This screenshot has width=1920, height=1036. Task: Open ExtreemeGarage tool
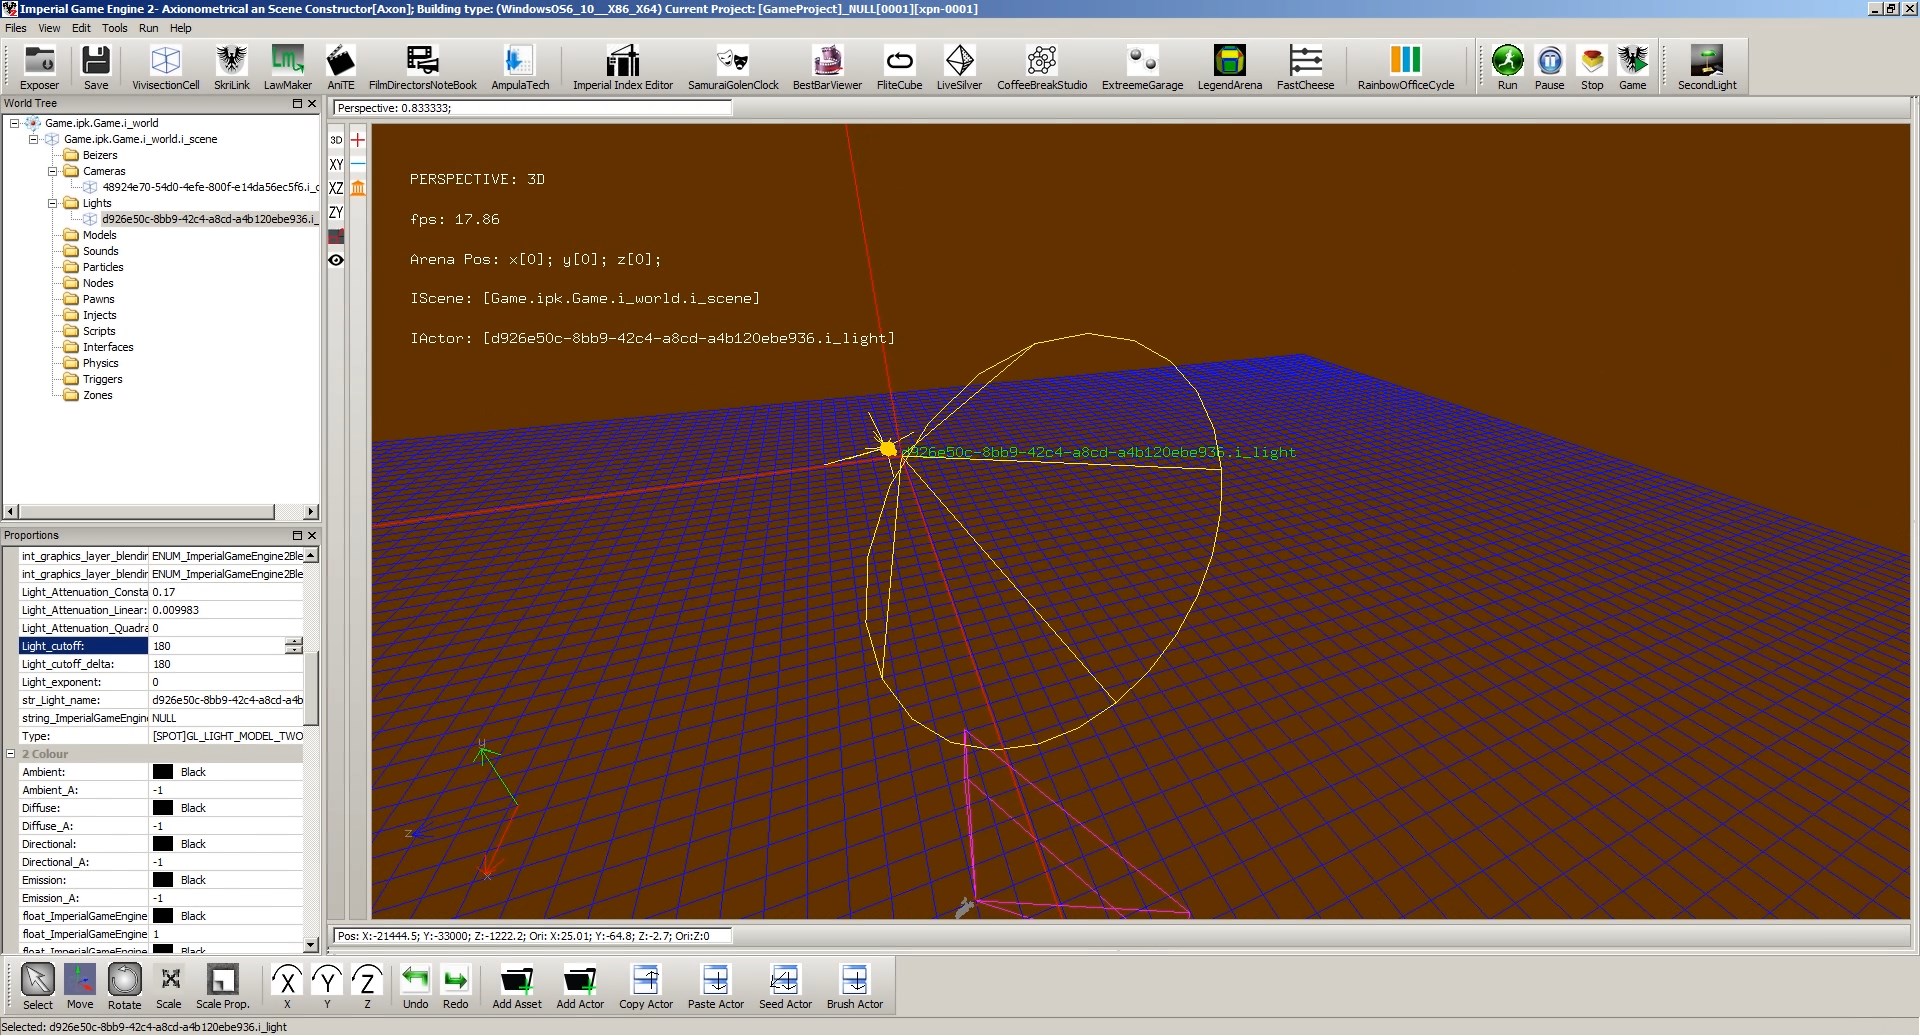(x=1142, y=68)
